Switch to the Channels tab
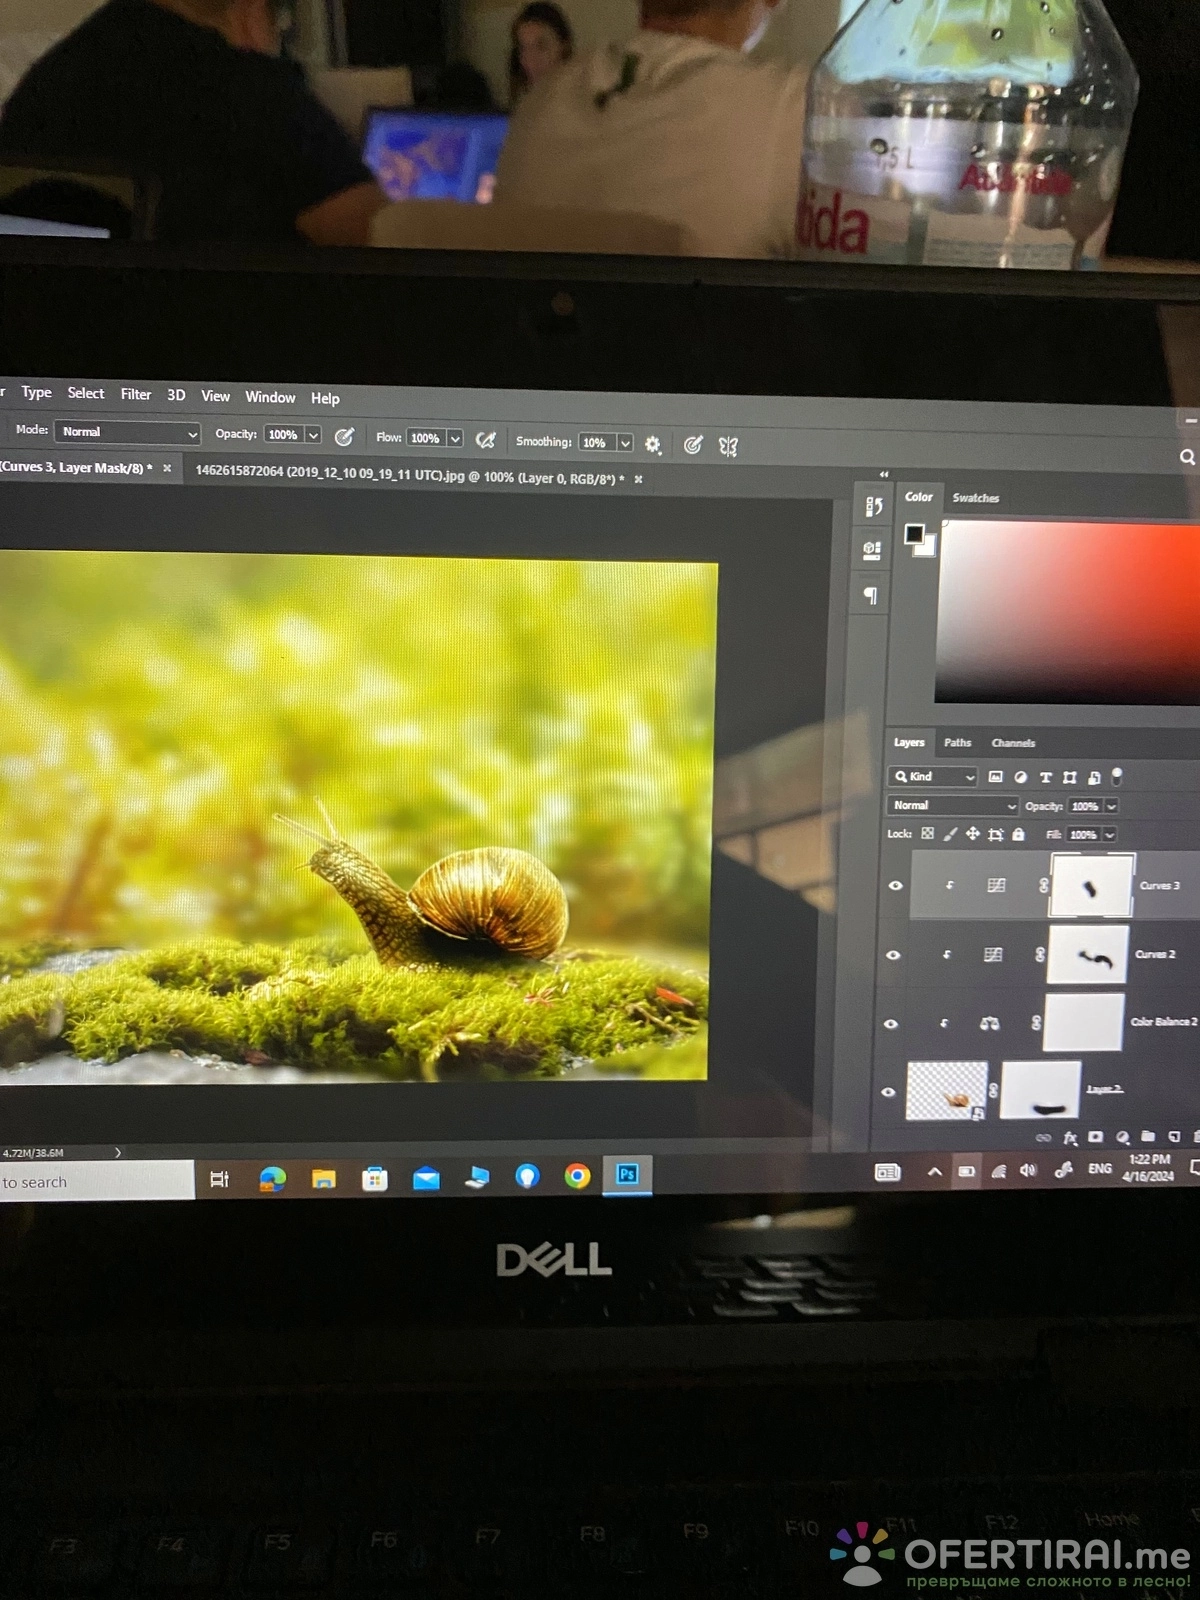 coord(1013,743)
